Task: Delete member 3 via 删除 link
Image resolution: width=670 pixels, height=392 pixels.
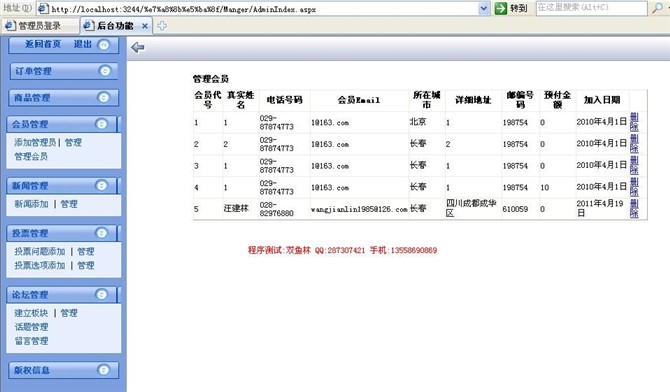Action: [634, 165]
